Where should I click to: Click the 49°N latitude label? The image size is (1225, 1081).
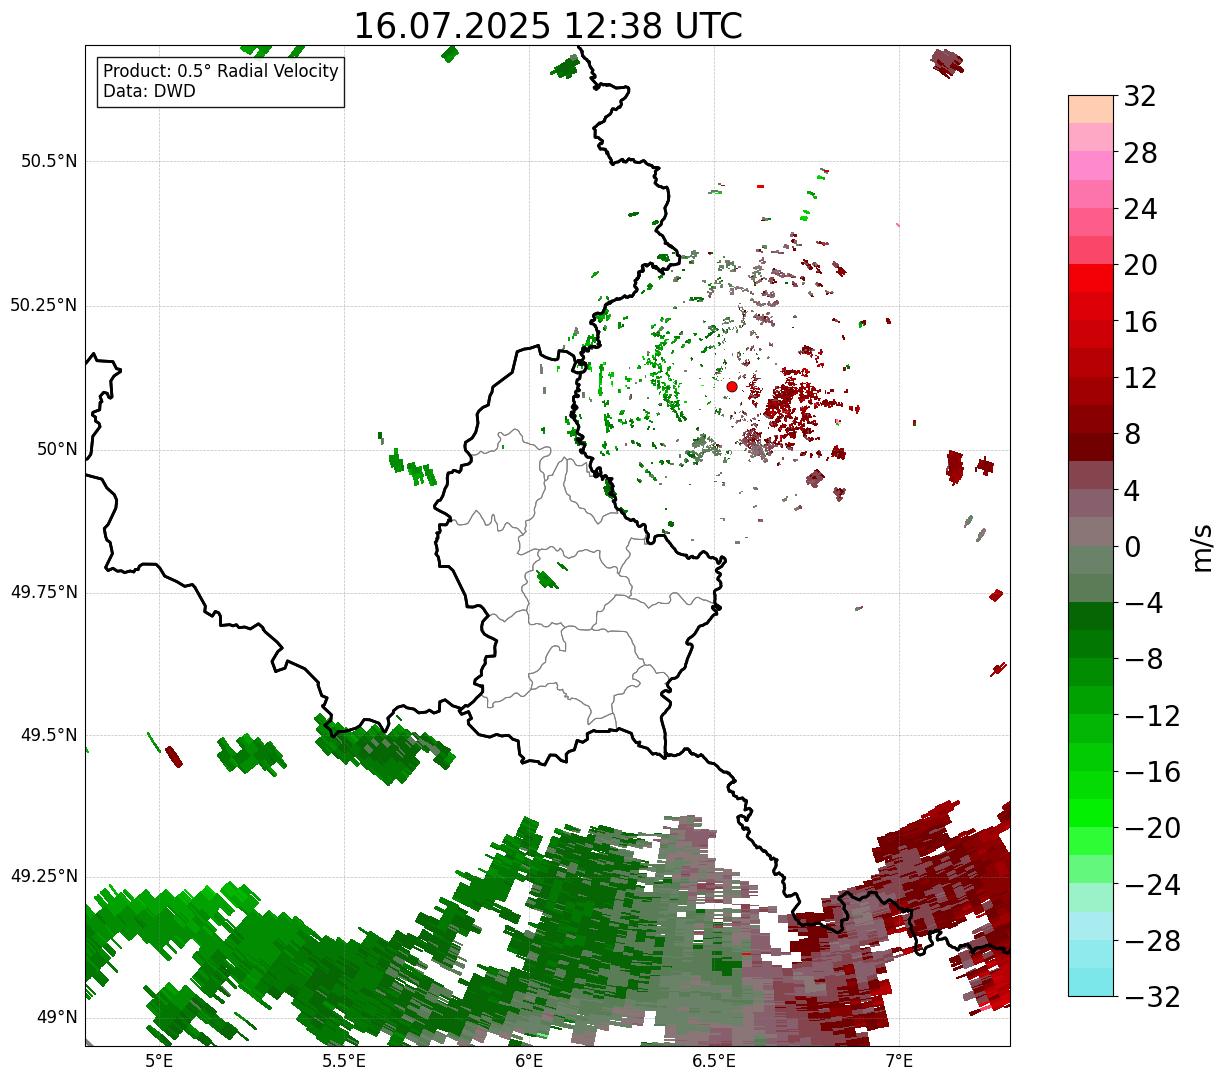56,1017
